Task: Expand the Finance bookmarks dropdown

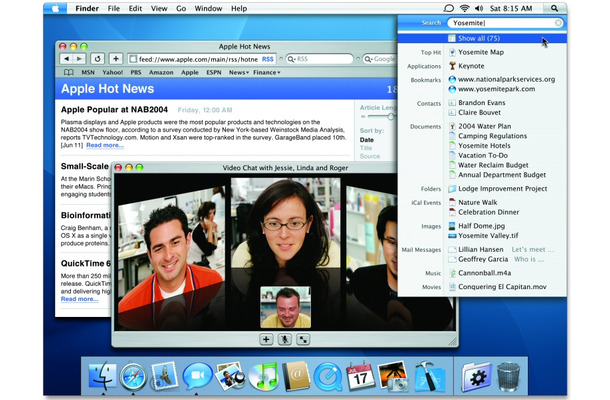Action: [267, 72]
